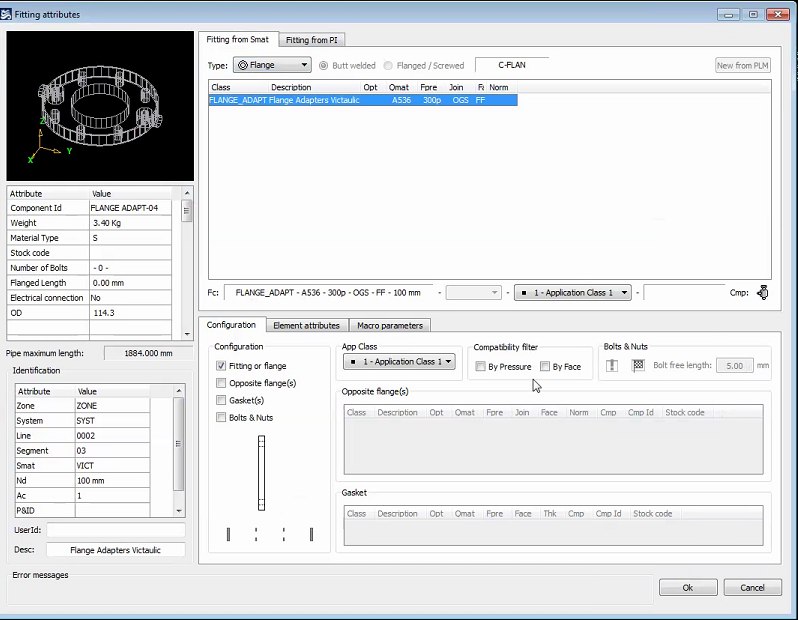Screen dimensions: 798x620
Task: Open the Type Flange dropdown
Action: (x=272, y=65)
